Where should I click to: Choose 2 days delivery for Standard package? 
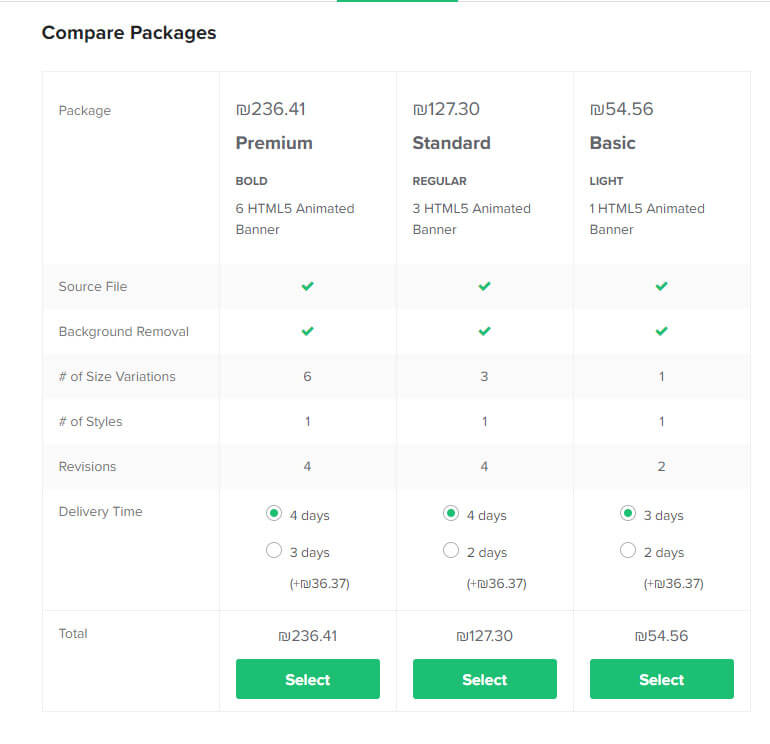pos(451,551)
